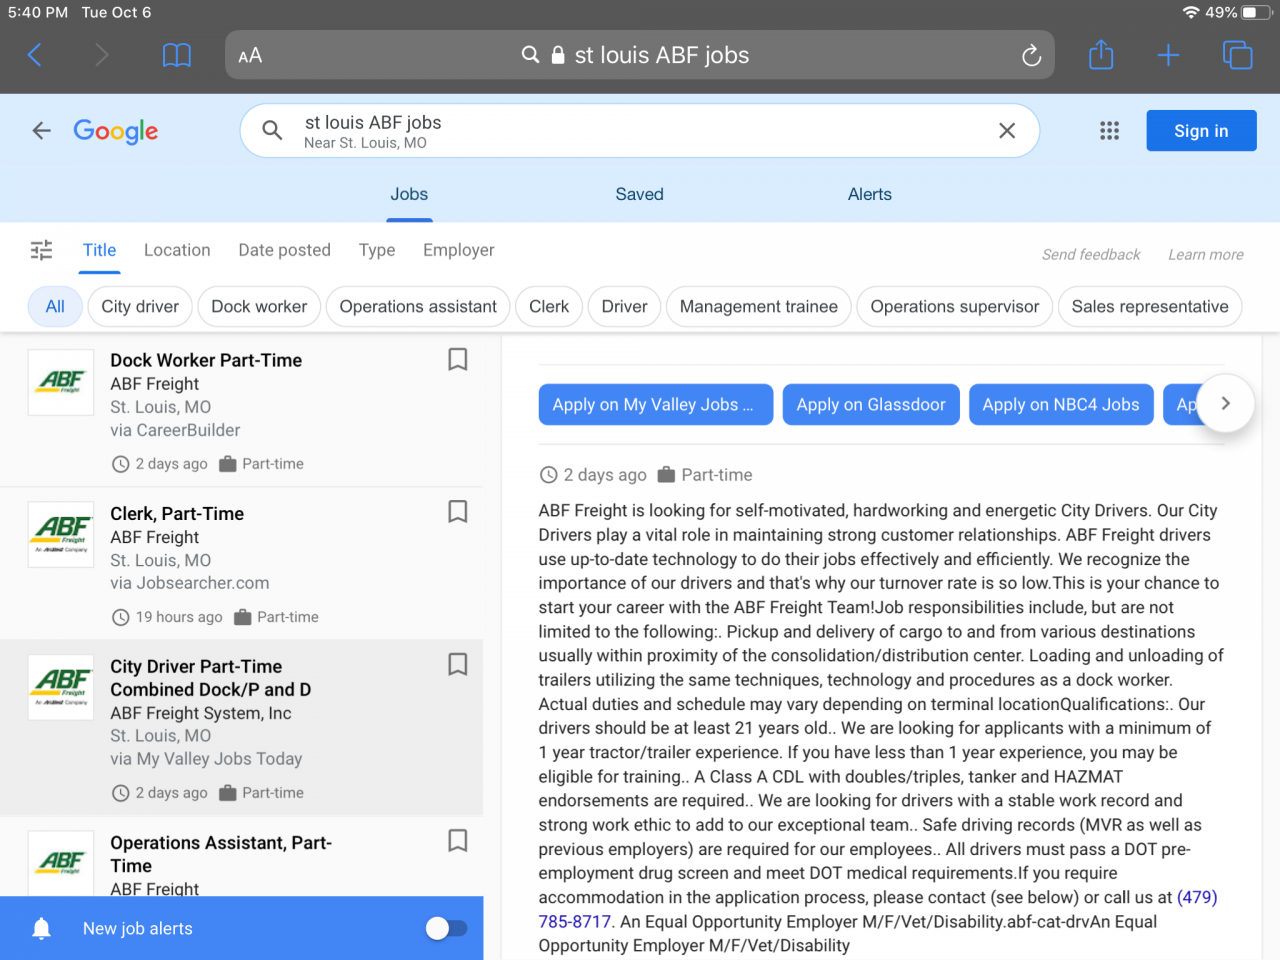Open Dock Worker Part-Time listing title
This screenshot has height=960, width=1280.
coord(206,360)
